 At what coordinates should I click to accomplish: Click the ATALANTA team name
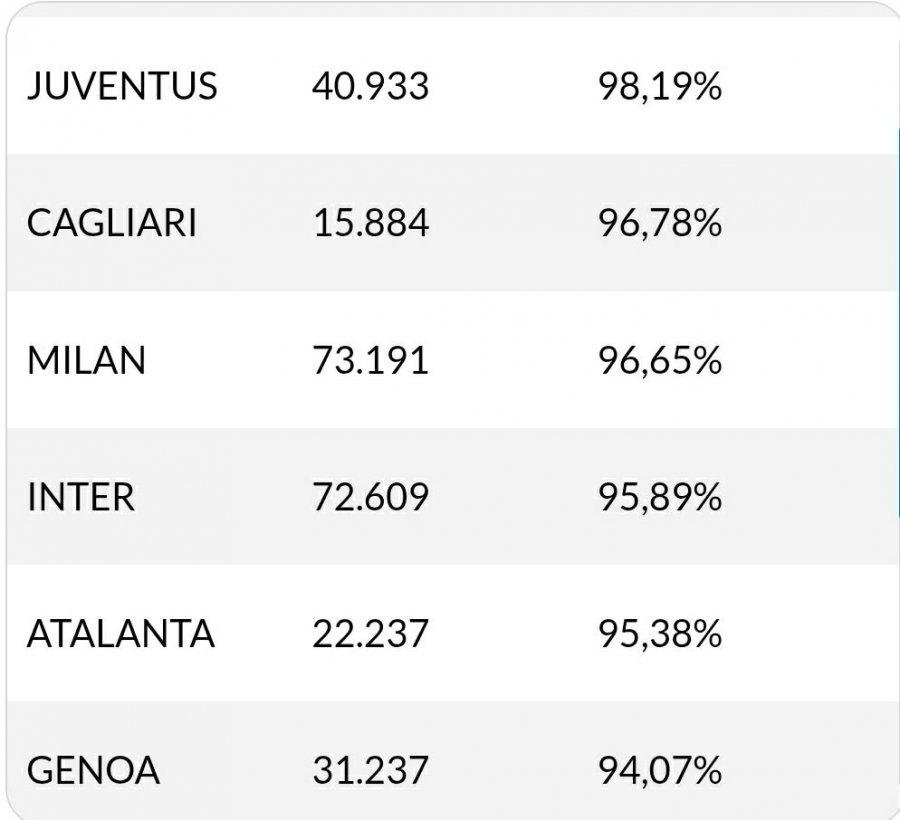pyautogui.click(x=120, y=634)
